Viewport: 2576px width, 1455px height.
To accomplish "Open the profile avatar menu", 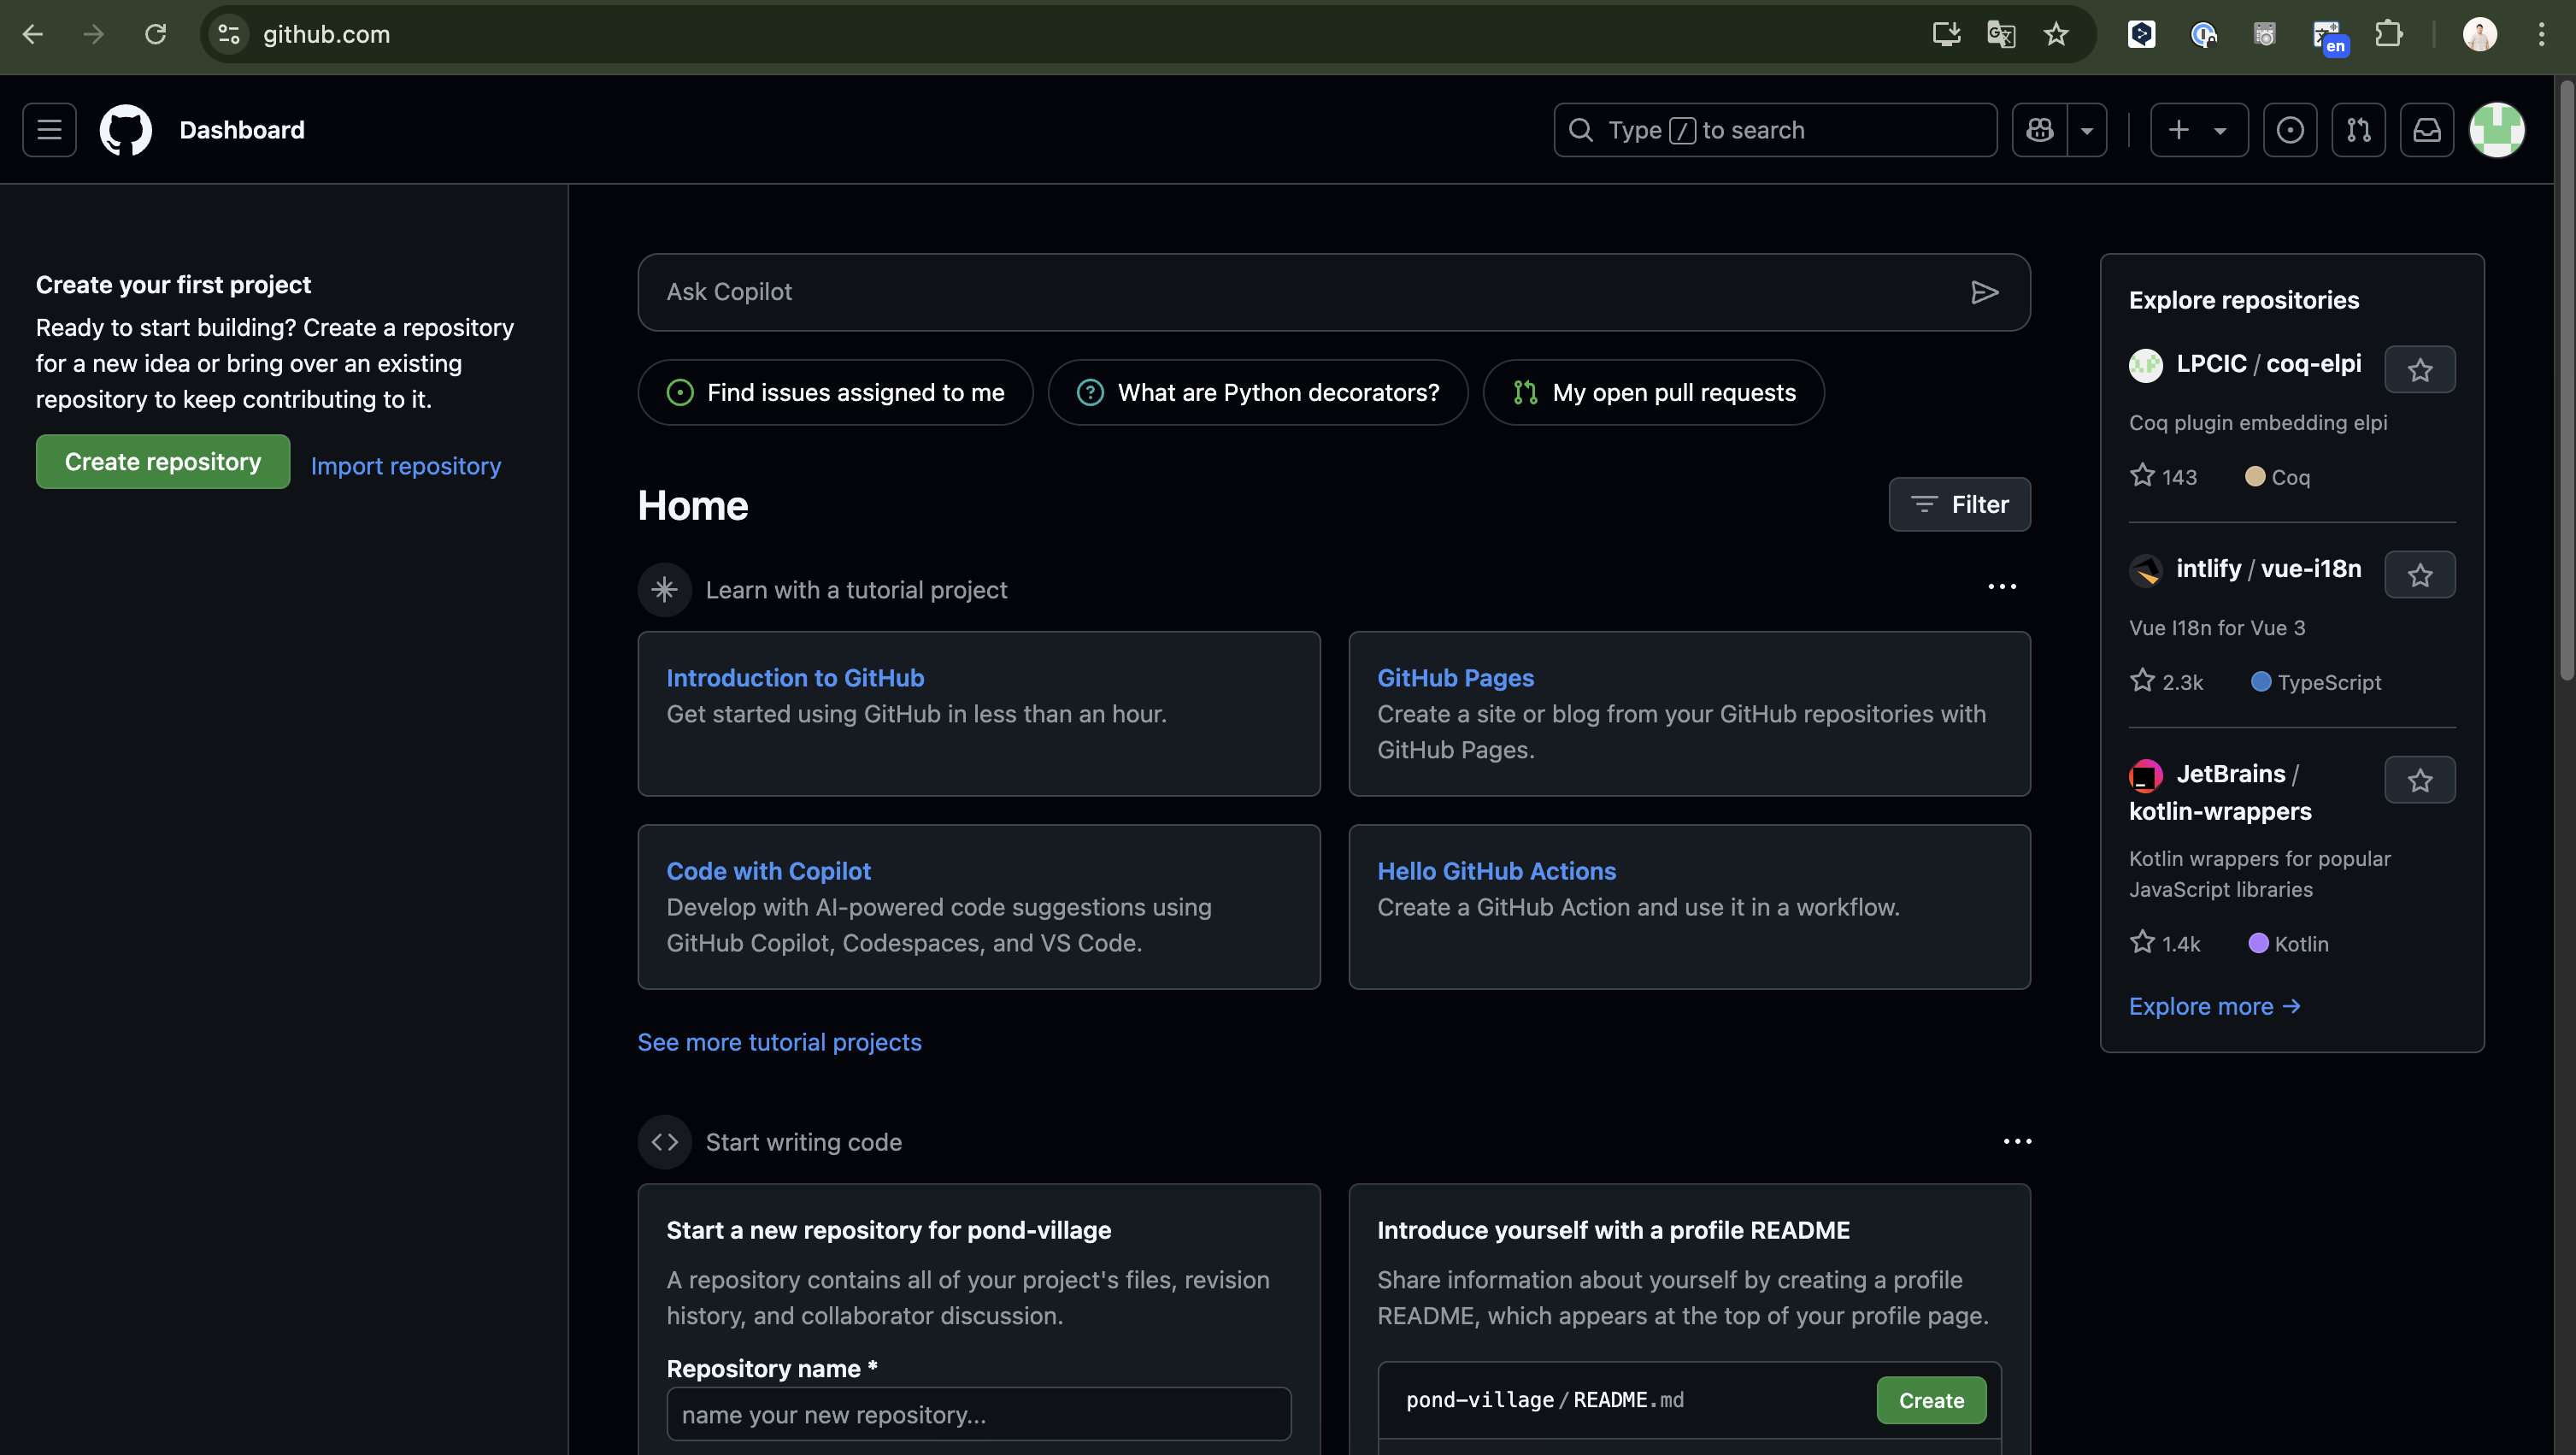I will pos(2497,129).
